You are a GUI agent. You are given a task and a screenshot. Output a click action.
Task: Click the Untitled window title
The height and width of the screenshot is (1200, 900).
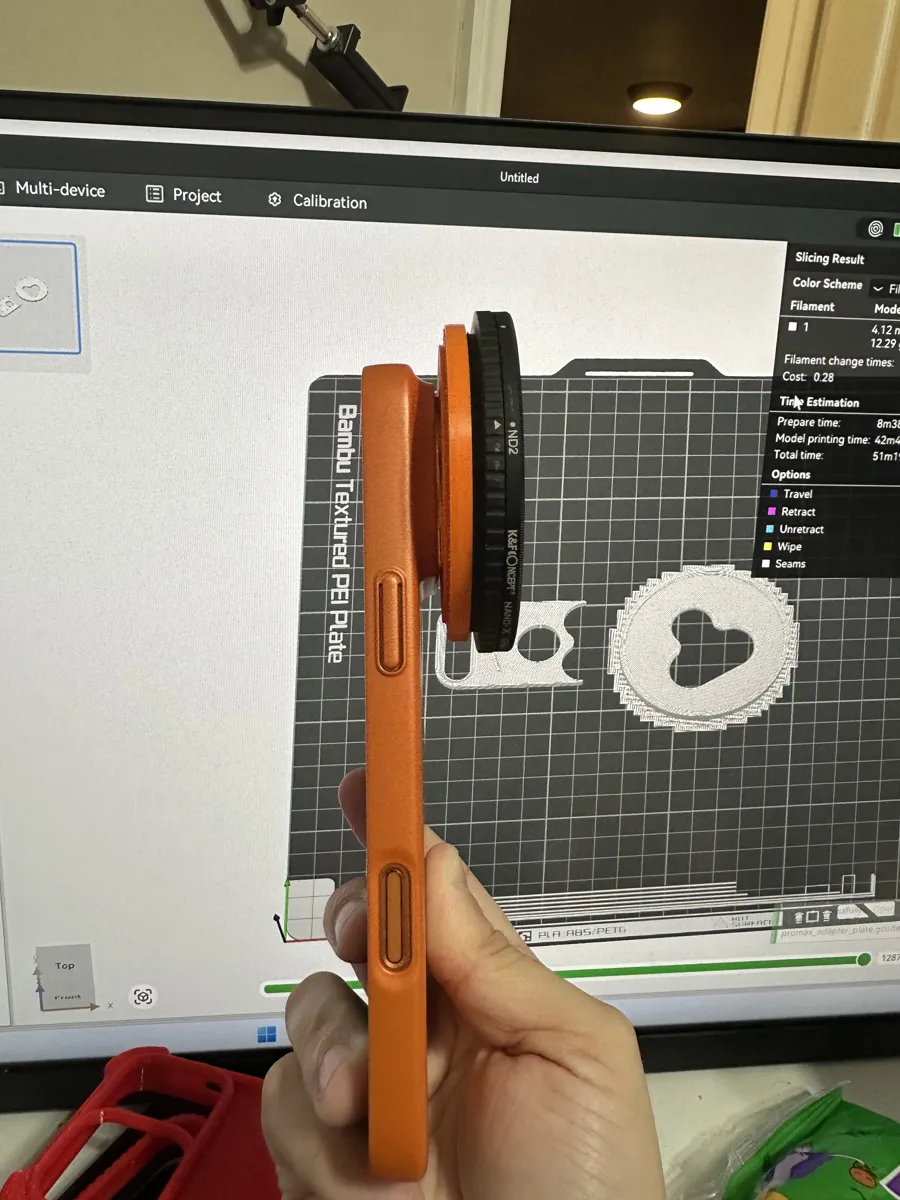(x=519, y=177)
